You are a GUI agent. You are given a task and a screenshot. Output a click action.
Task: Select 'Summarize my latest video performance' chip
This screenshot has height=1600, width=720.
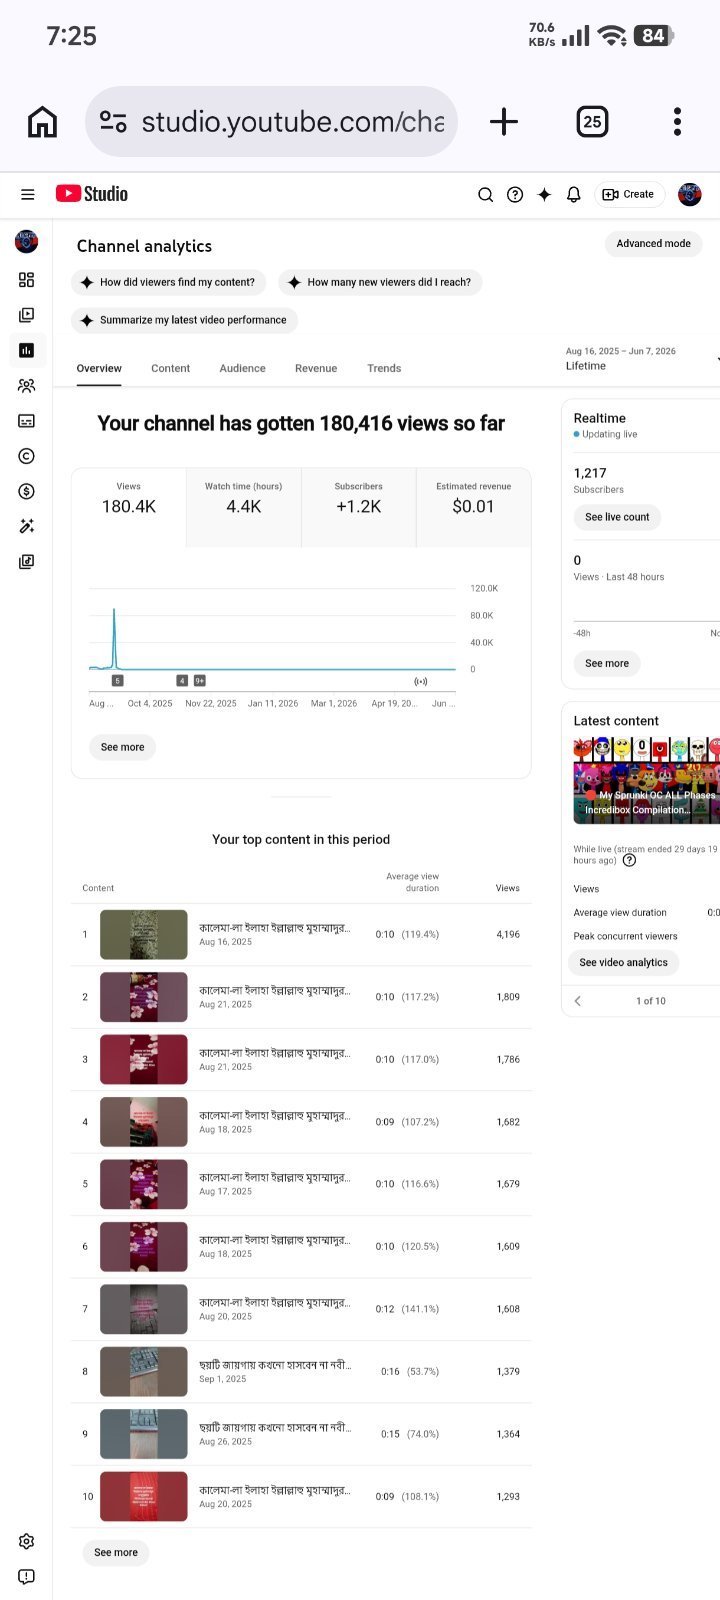click(184, 321)
